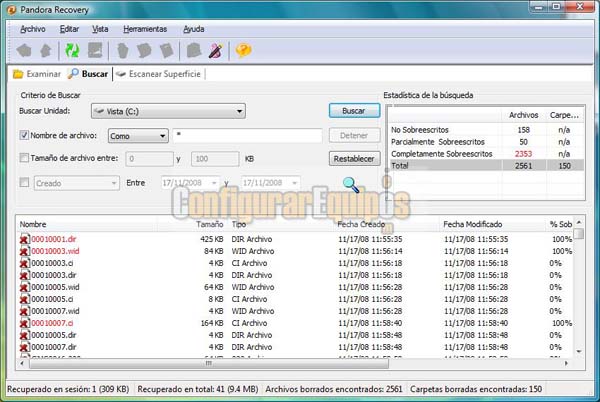The width and height of the screenshot is (600, 402).
Task: Select the file name 00010003.dir
Action: click(x=54, y=275)
